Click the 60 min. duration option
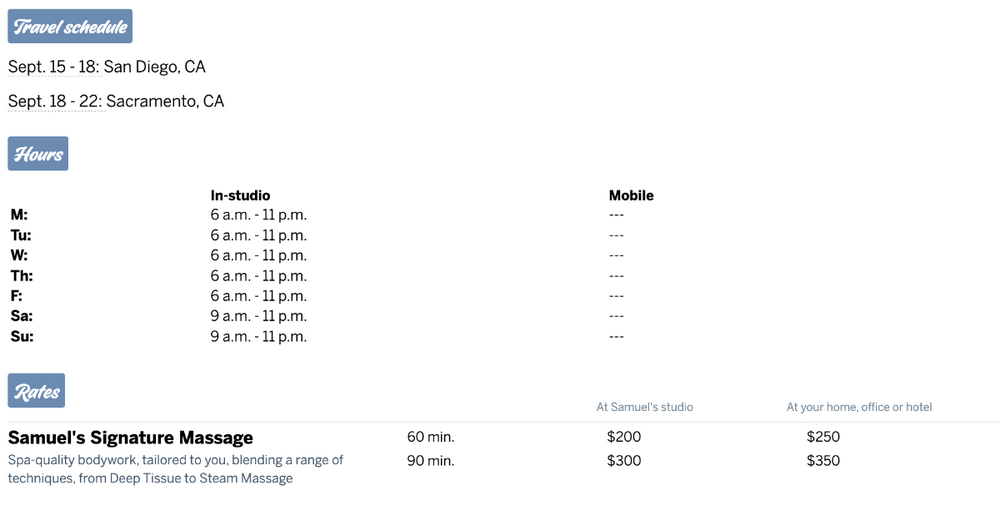 point(430,437)
